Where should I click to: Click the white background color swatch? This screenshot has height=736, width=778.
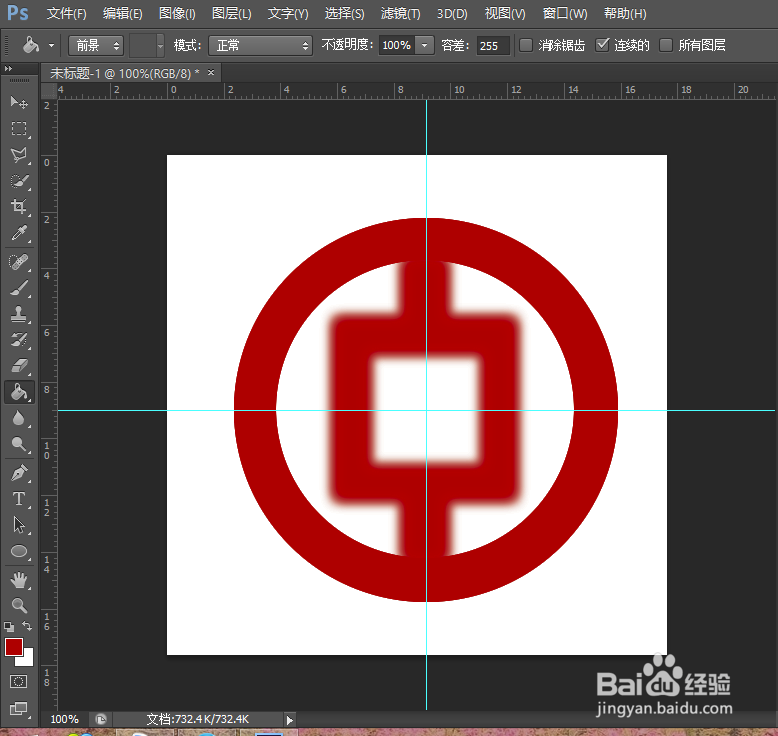pyautogui.click(x=27, y=659)
